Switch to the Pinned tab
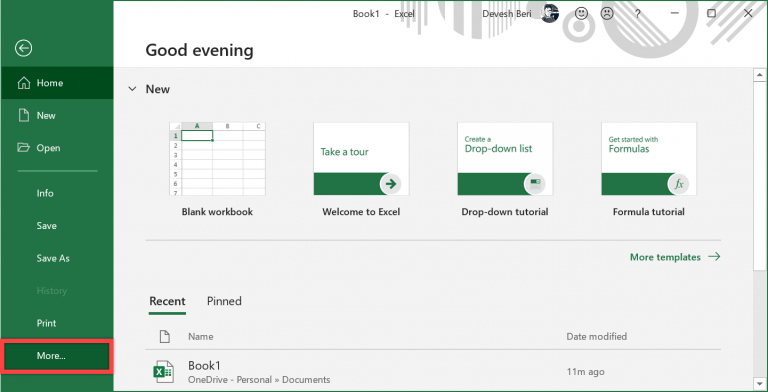The width and height of the screenshot is (768, 392). click(x=224, y=301)
